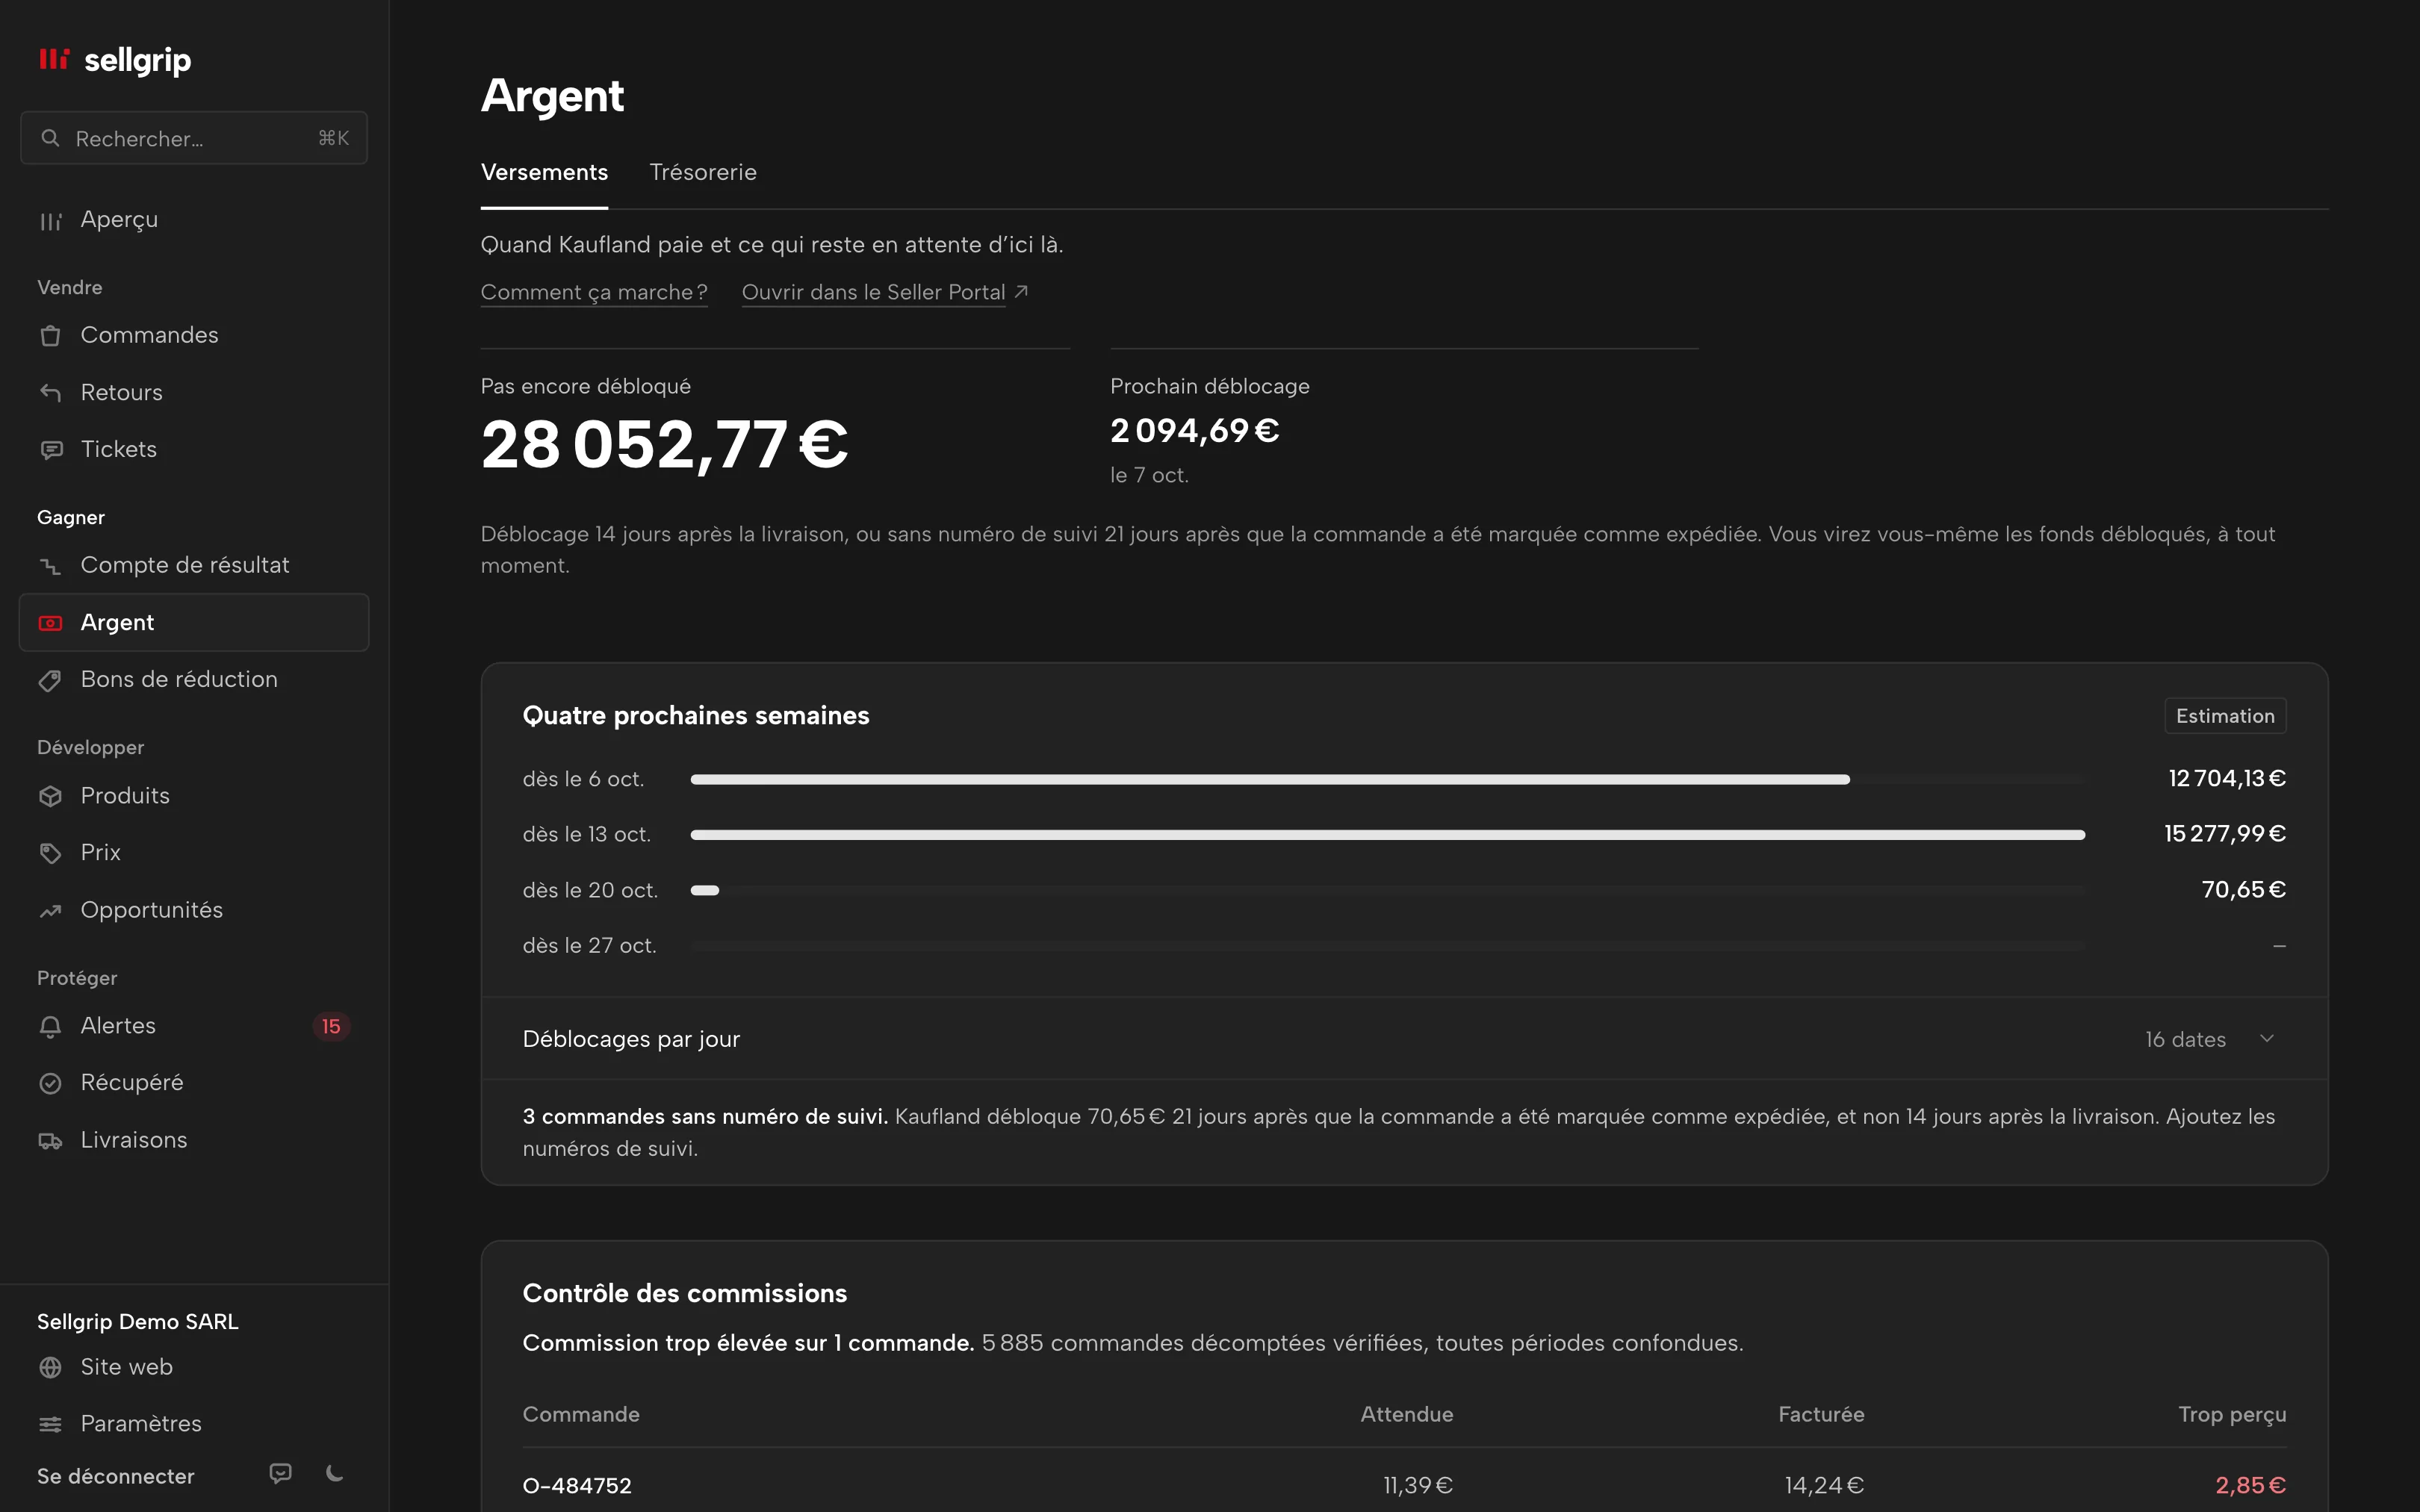Switch to the Versements tab
This screenshot has width=2420, height=1512.
(x=544, y=172)
